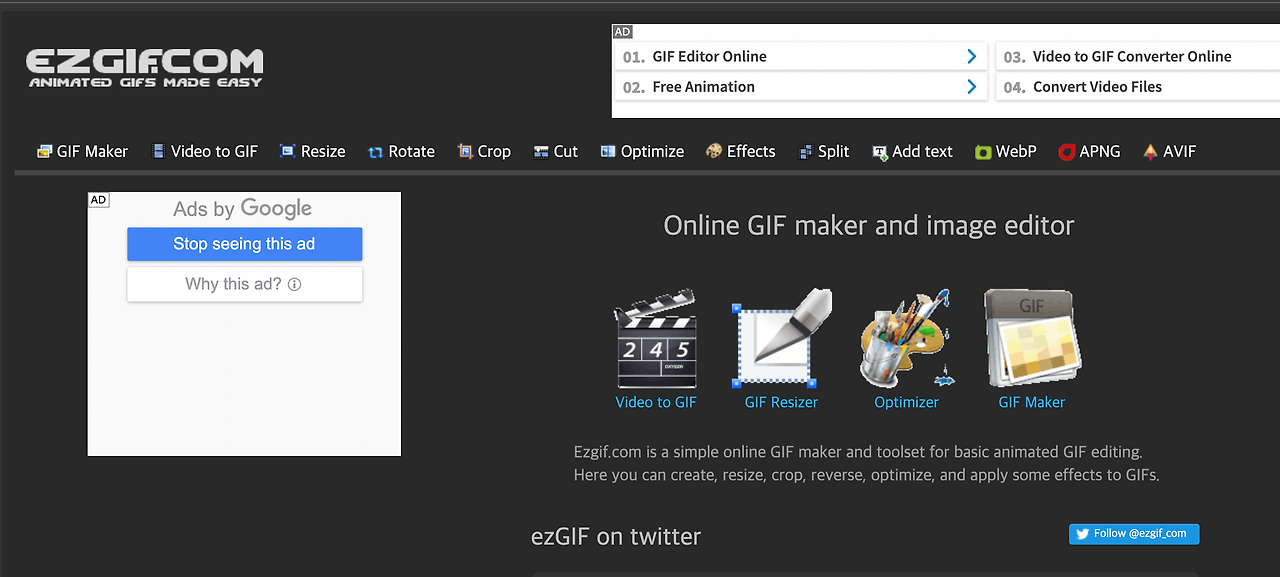Click the Stop seeing this ad button
The height and width of the screenshot is (577, 1280).
[244, 244]
